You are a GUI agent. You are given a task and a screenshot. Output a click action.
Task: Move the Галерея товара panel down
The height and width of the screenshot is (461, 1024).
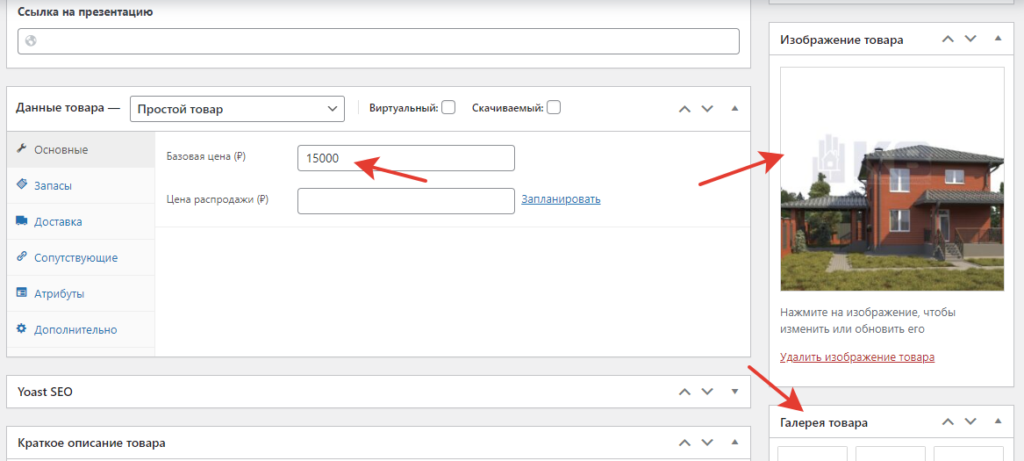[x=969, y=422]
